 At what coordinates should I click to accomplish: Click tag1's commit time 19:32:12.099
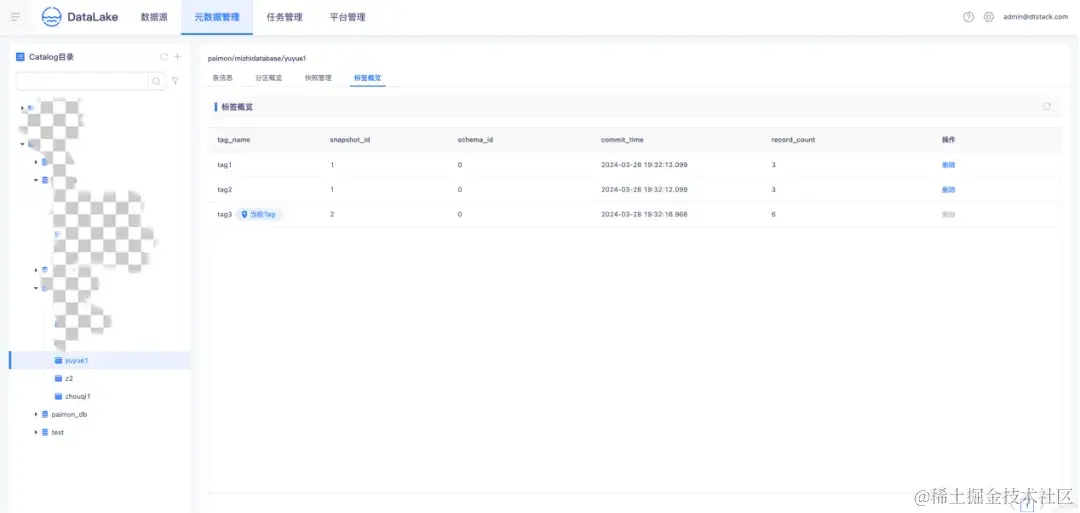tap(644, 165)
